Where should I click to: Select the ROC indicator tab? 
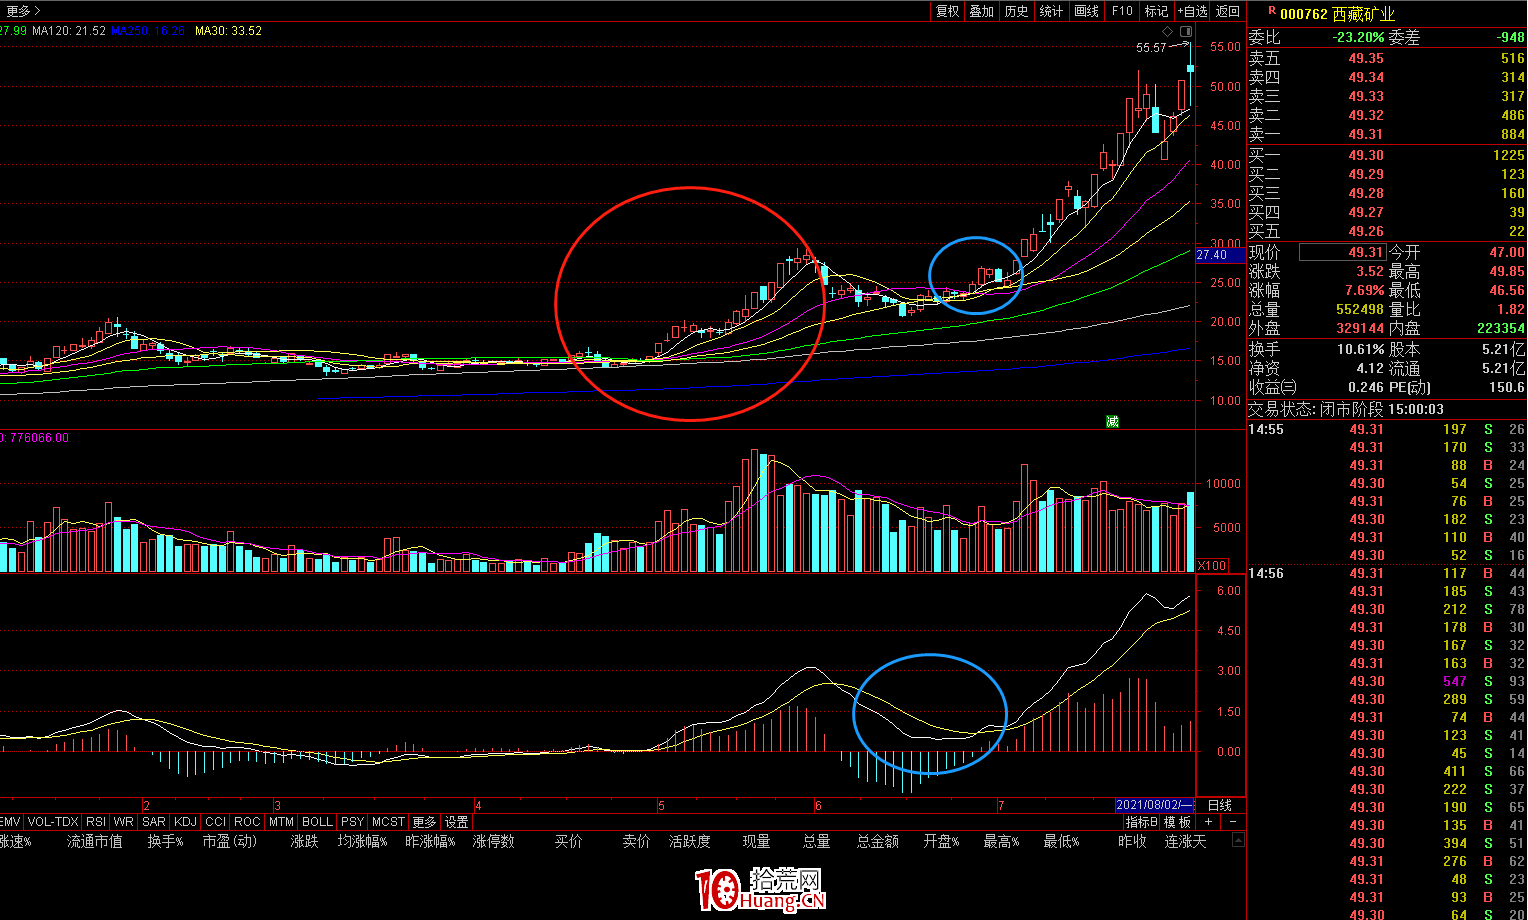pyautogui.click(x=247, y=822)
